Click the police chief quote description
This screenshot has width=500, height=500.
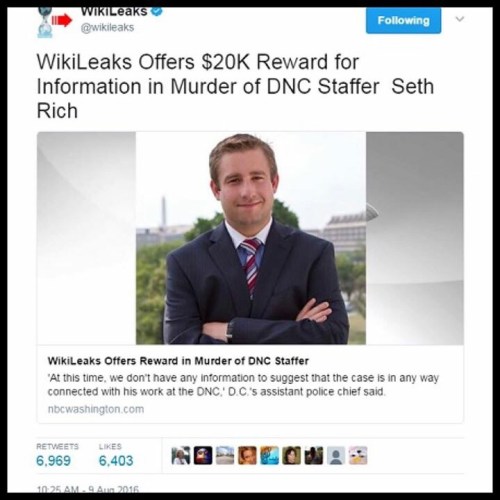pyautogui.click(x=243, y=385)
